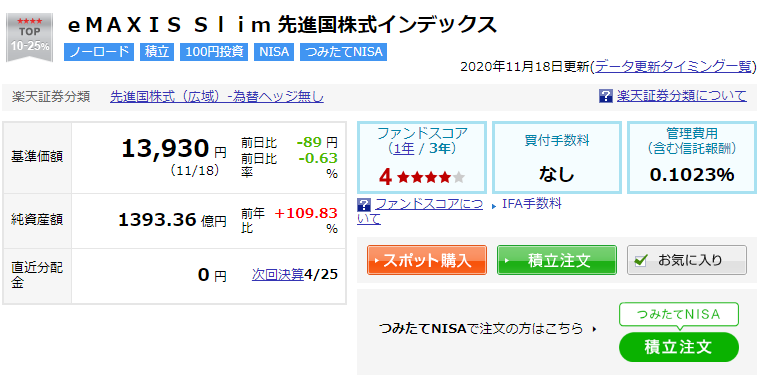Click the rounded つみたてNISA 積立注文 button

679,347
